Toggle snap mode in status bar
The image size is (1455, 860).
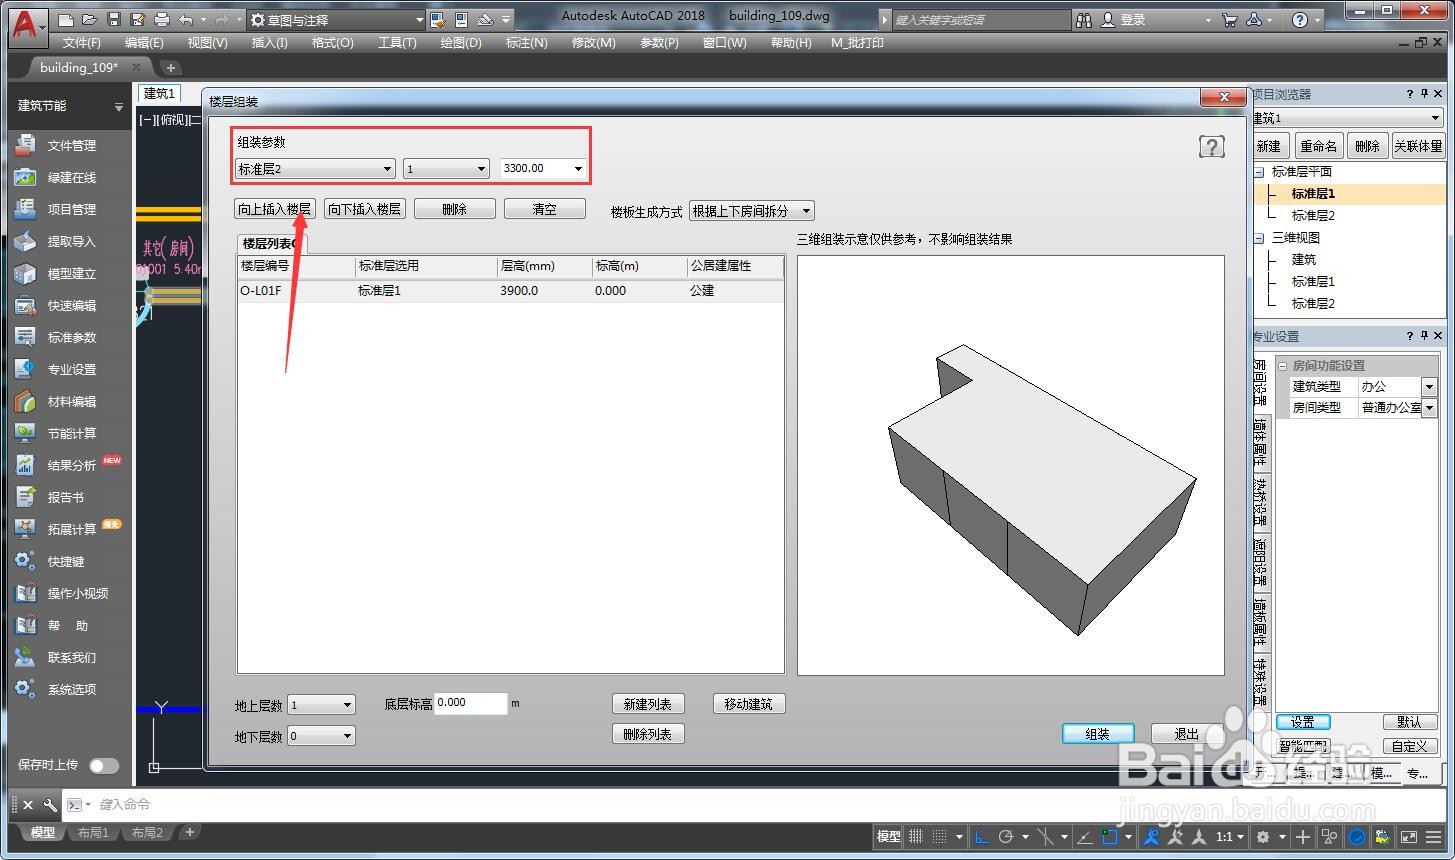(x=940, y=837)
